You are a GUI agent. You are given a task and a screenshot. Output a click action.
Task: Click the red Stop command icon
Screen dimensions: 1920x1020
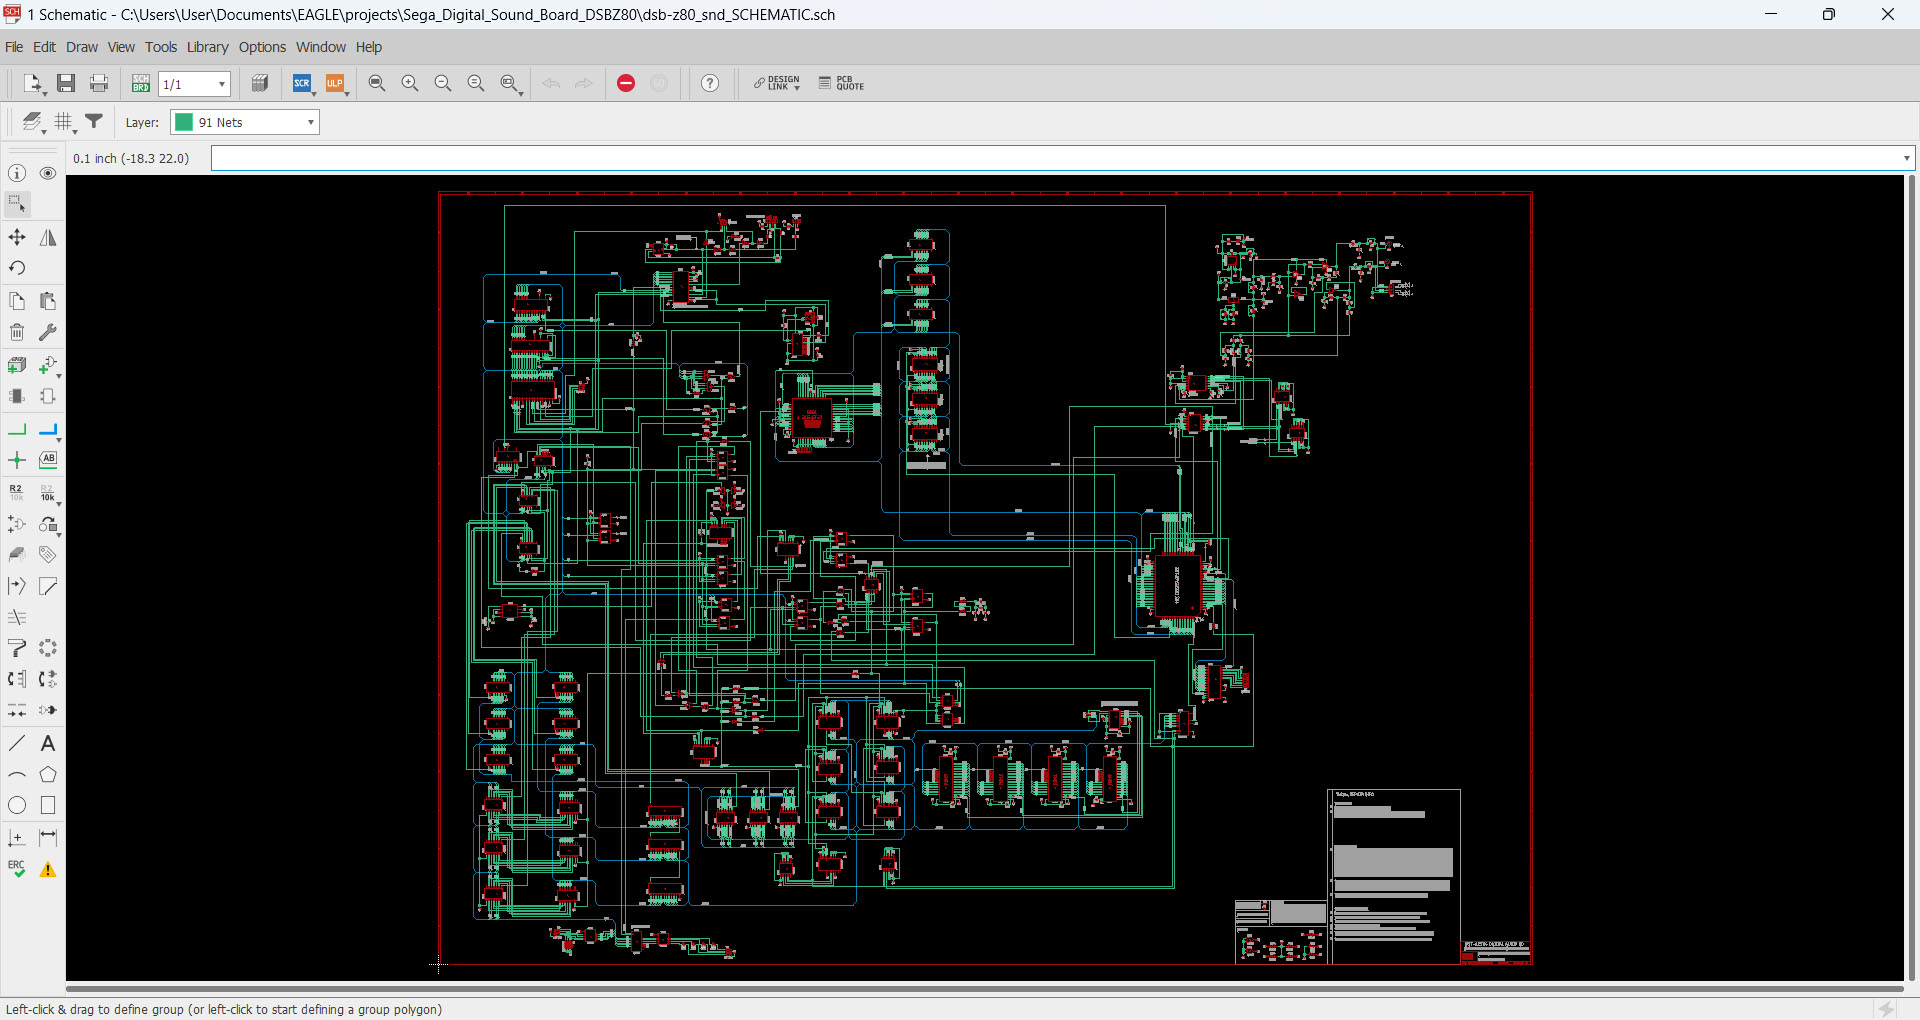[626, 84]
